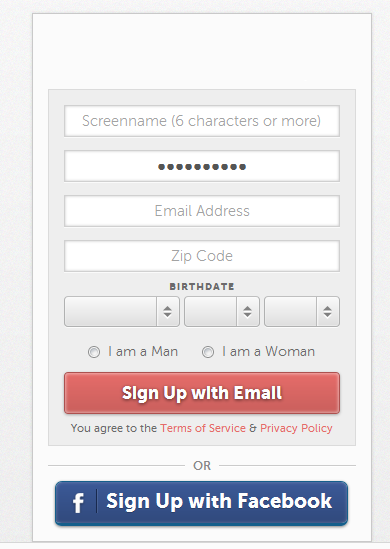Open the Privacy Policy link
Viewport: 390px width, 549px height.
click(x=296, y=428)
